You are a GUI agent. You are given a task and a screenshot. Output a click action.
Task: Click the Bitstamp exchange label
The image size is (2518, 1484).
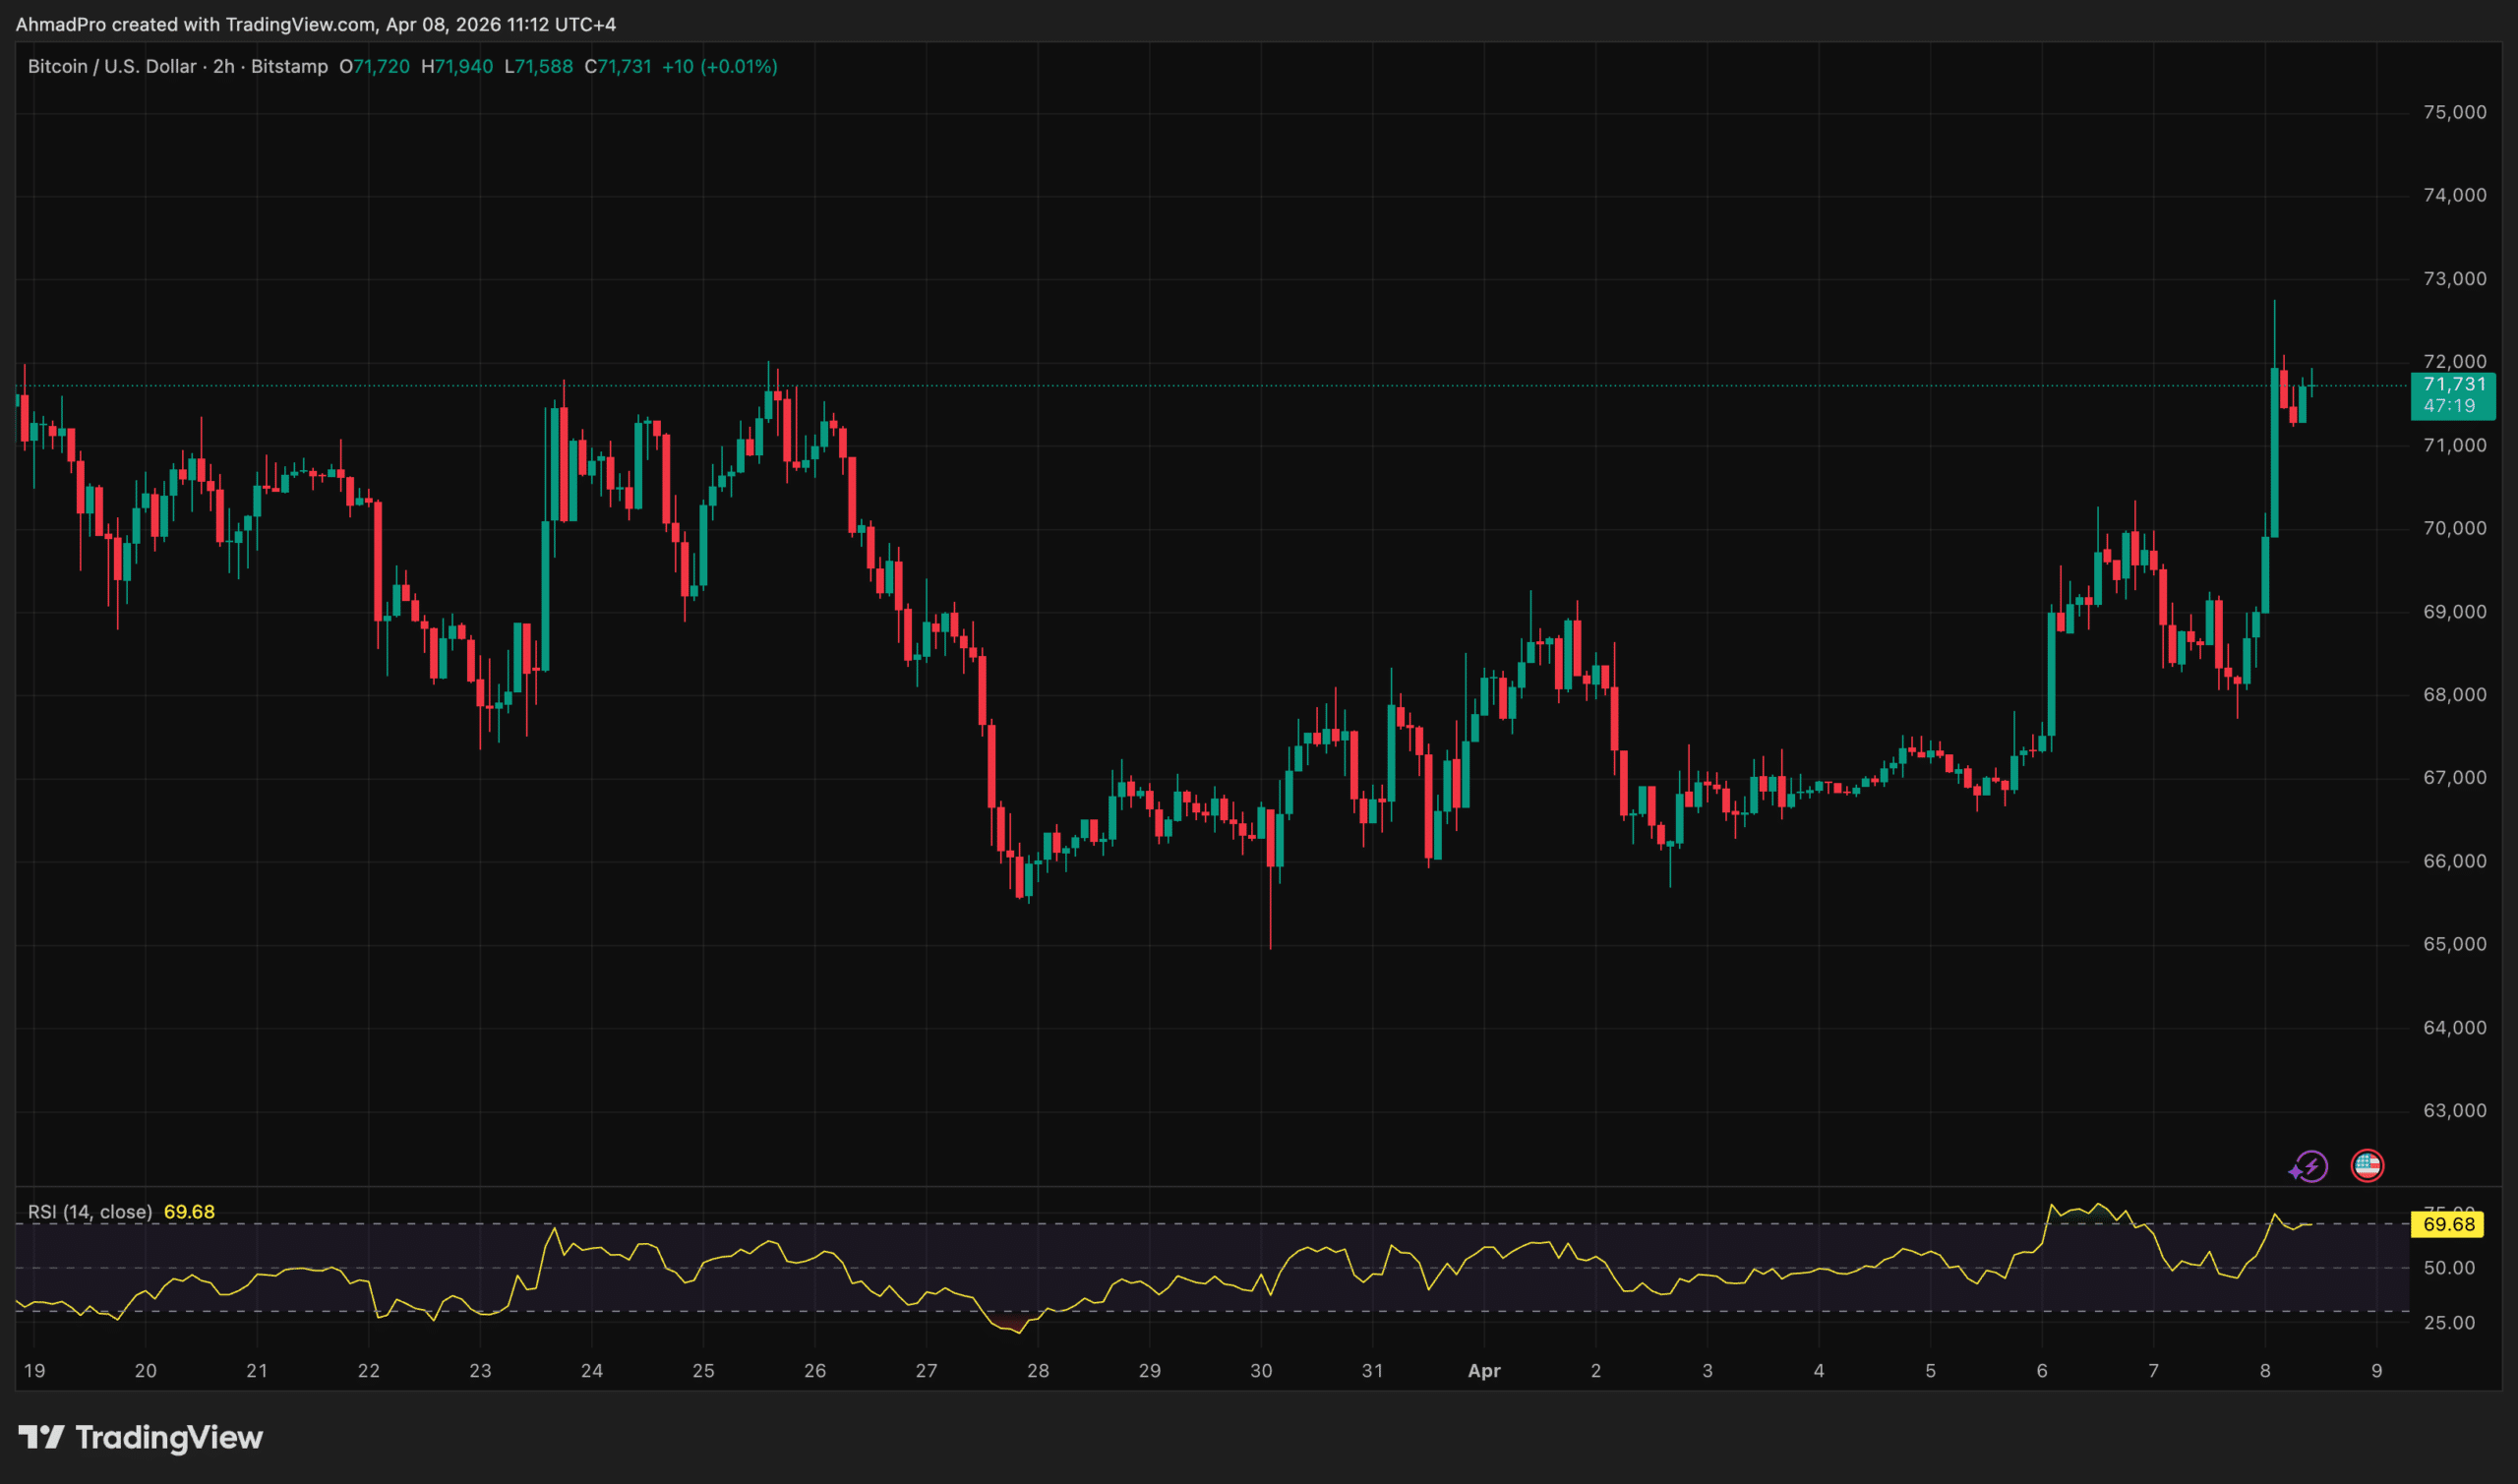click(290, 67)
